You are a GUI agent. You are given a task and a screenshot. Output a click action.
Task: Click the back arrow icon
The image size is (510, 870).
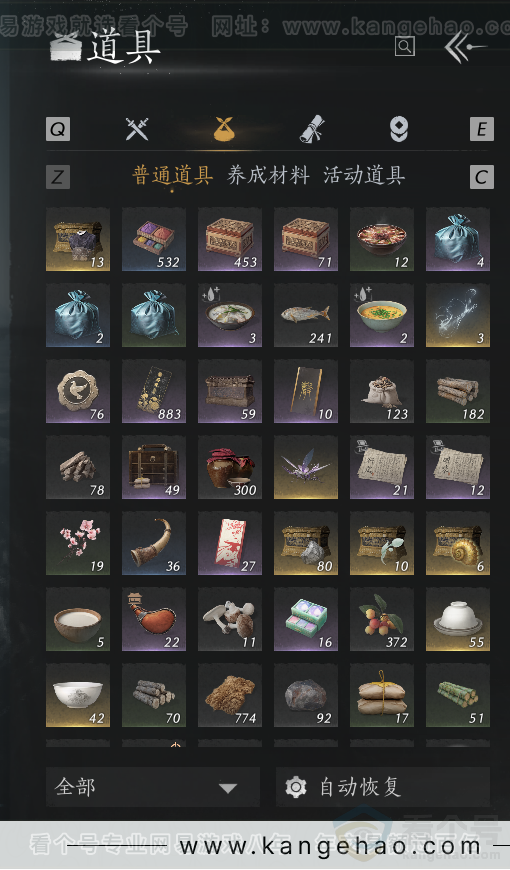point(465,47)
